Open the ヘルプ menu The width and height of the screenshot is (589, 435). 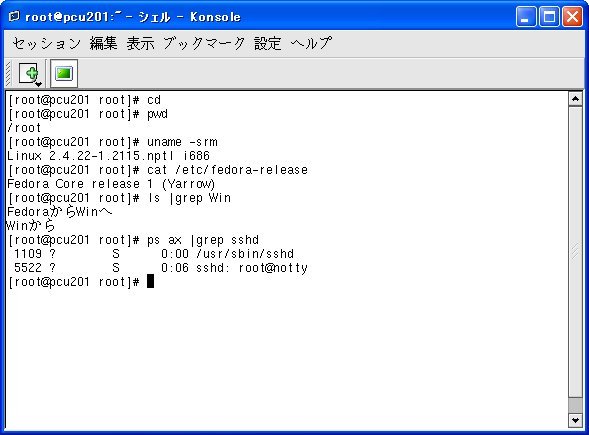[x=311, y=43]
